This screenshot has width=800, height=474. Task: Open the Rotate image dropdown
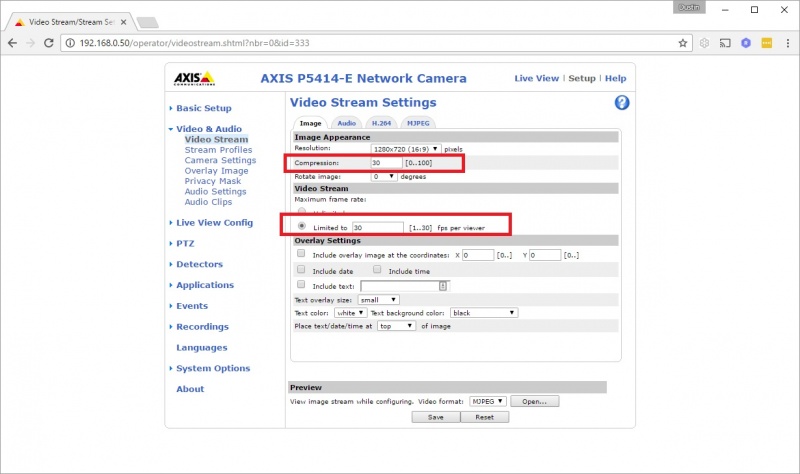tap(384, 177)
